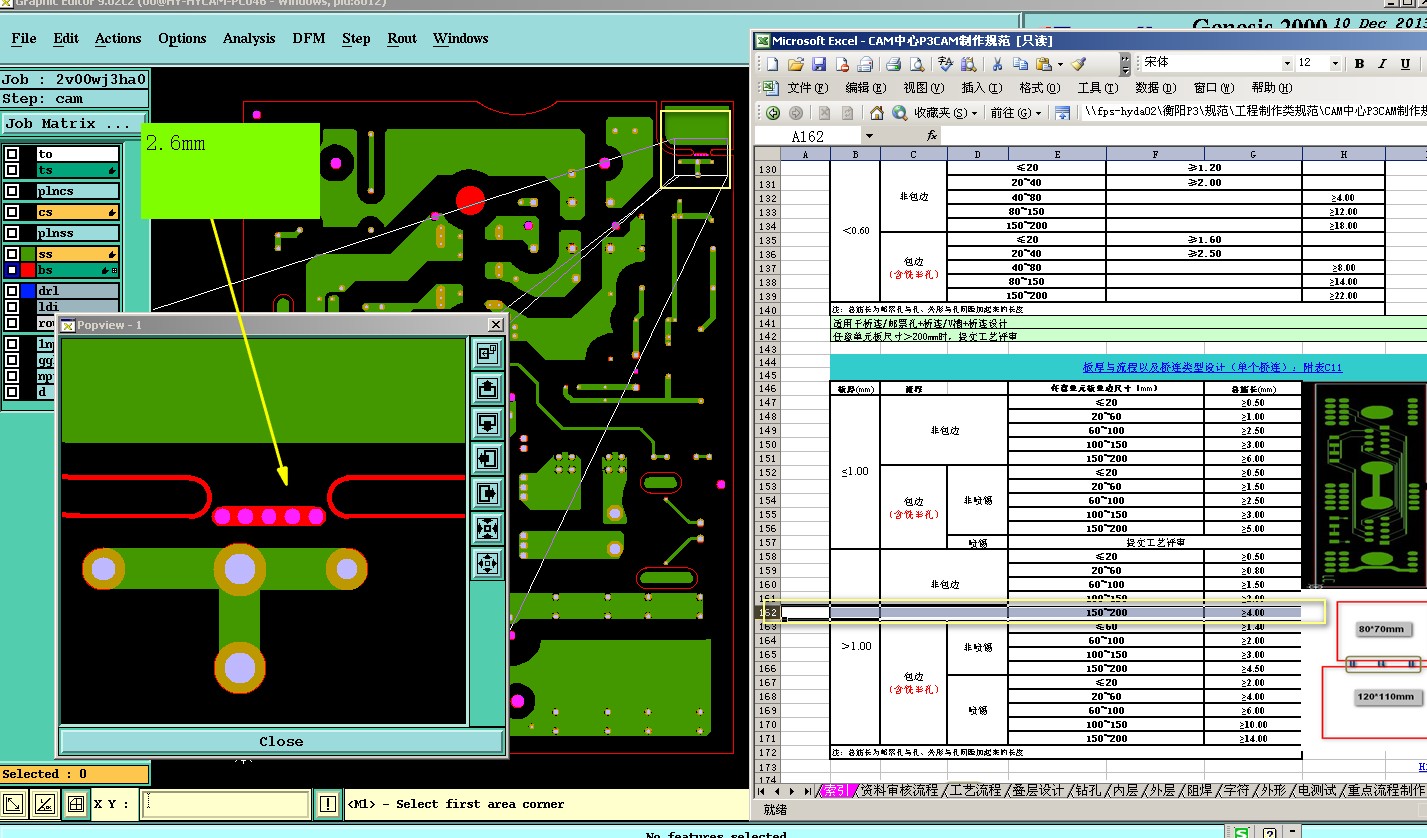Click Excel Name Box showing A162
Image resolution: width=1427 pixels, height=838 pixels.
tap(808, 136)
